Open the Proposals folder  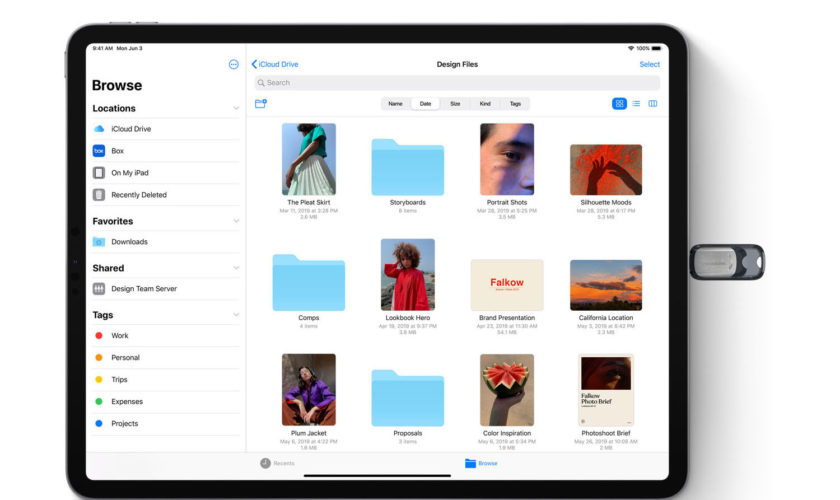[408, 398]
